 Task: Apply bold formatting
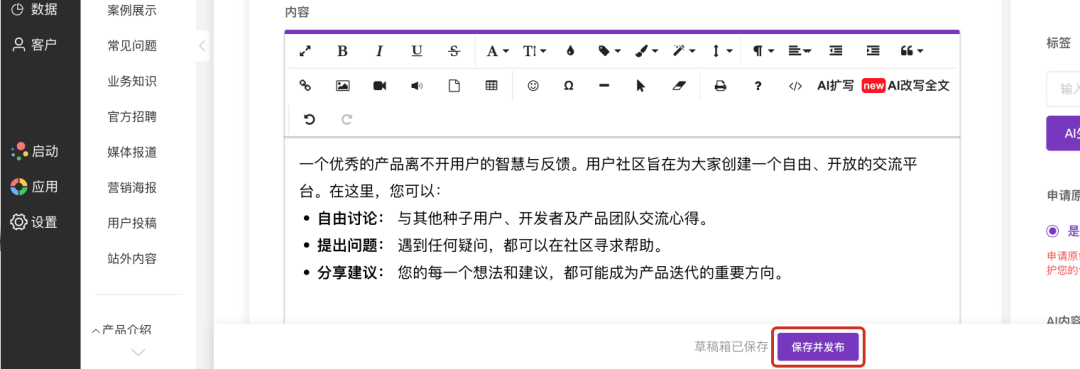pyautogui.click(x=342, y=51)
